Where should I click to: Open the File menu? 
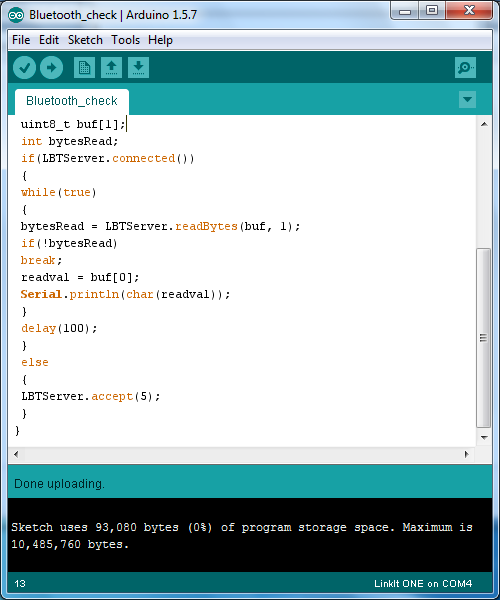click(x=21, y=40)
